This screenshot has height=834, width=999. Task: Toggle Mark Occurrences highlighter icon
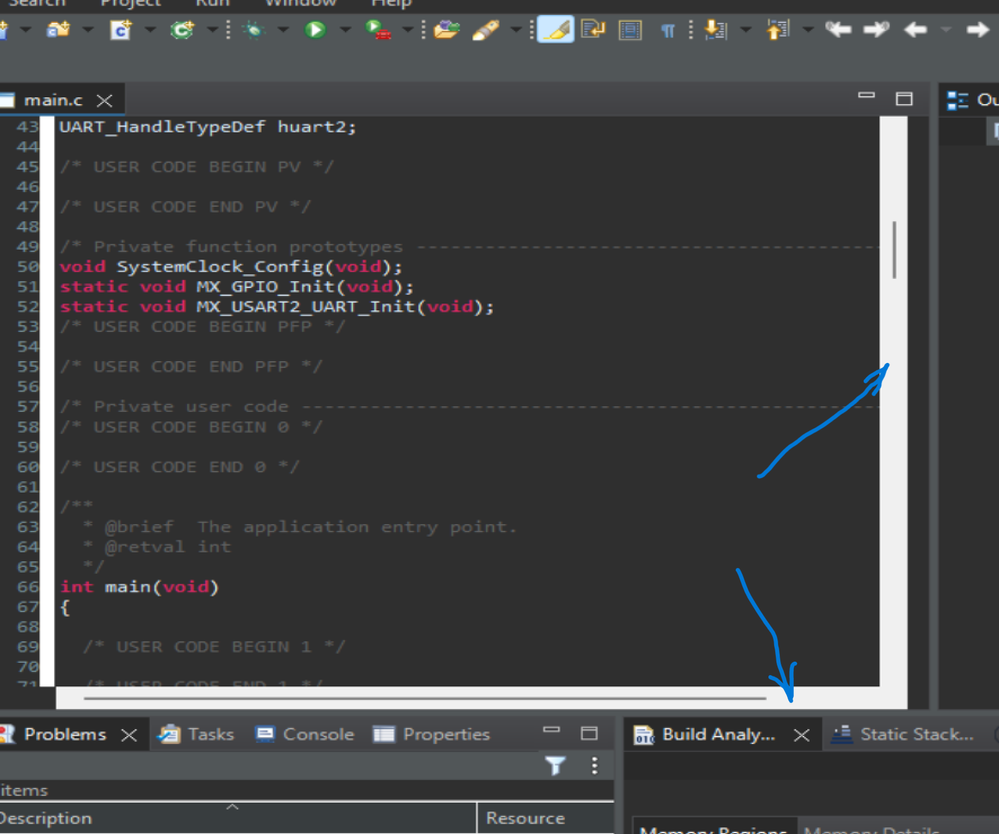pos(555,30)
